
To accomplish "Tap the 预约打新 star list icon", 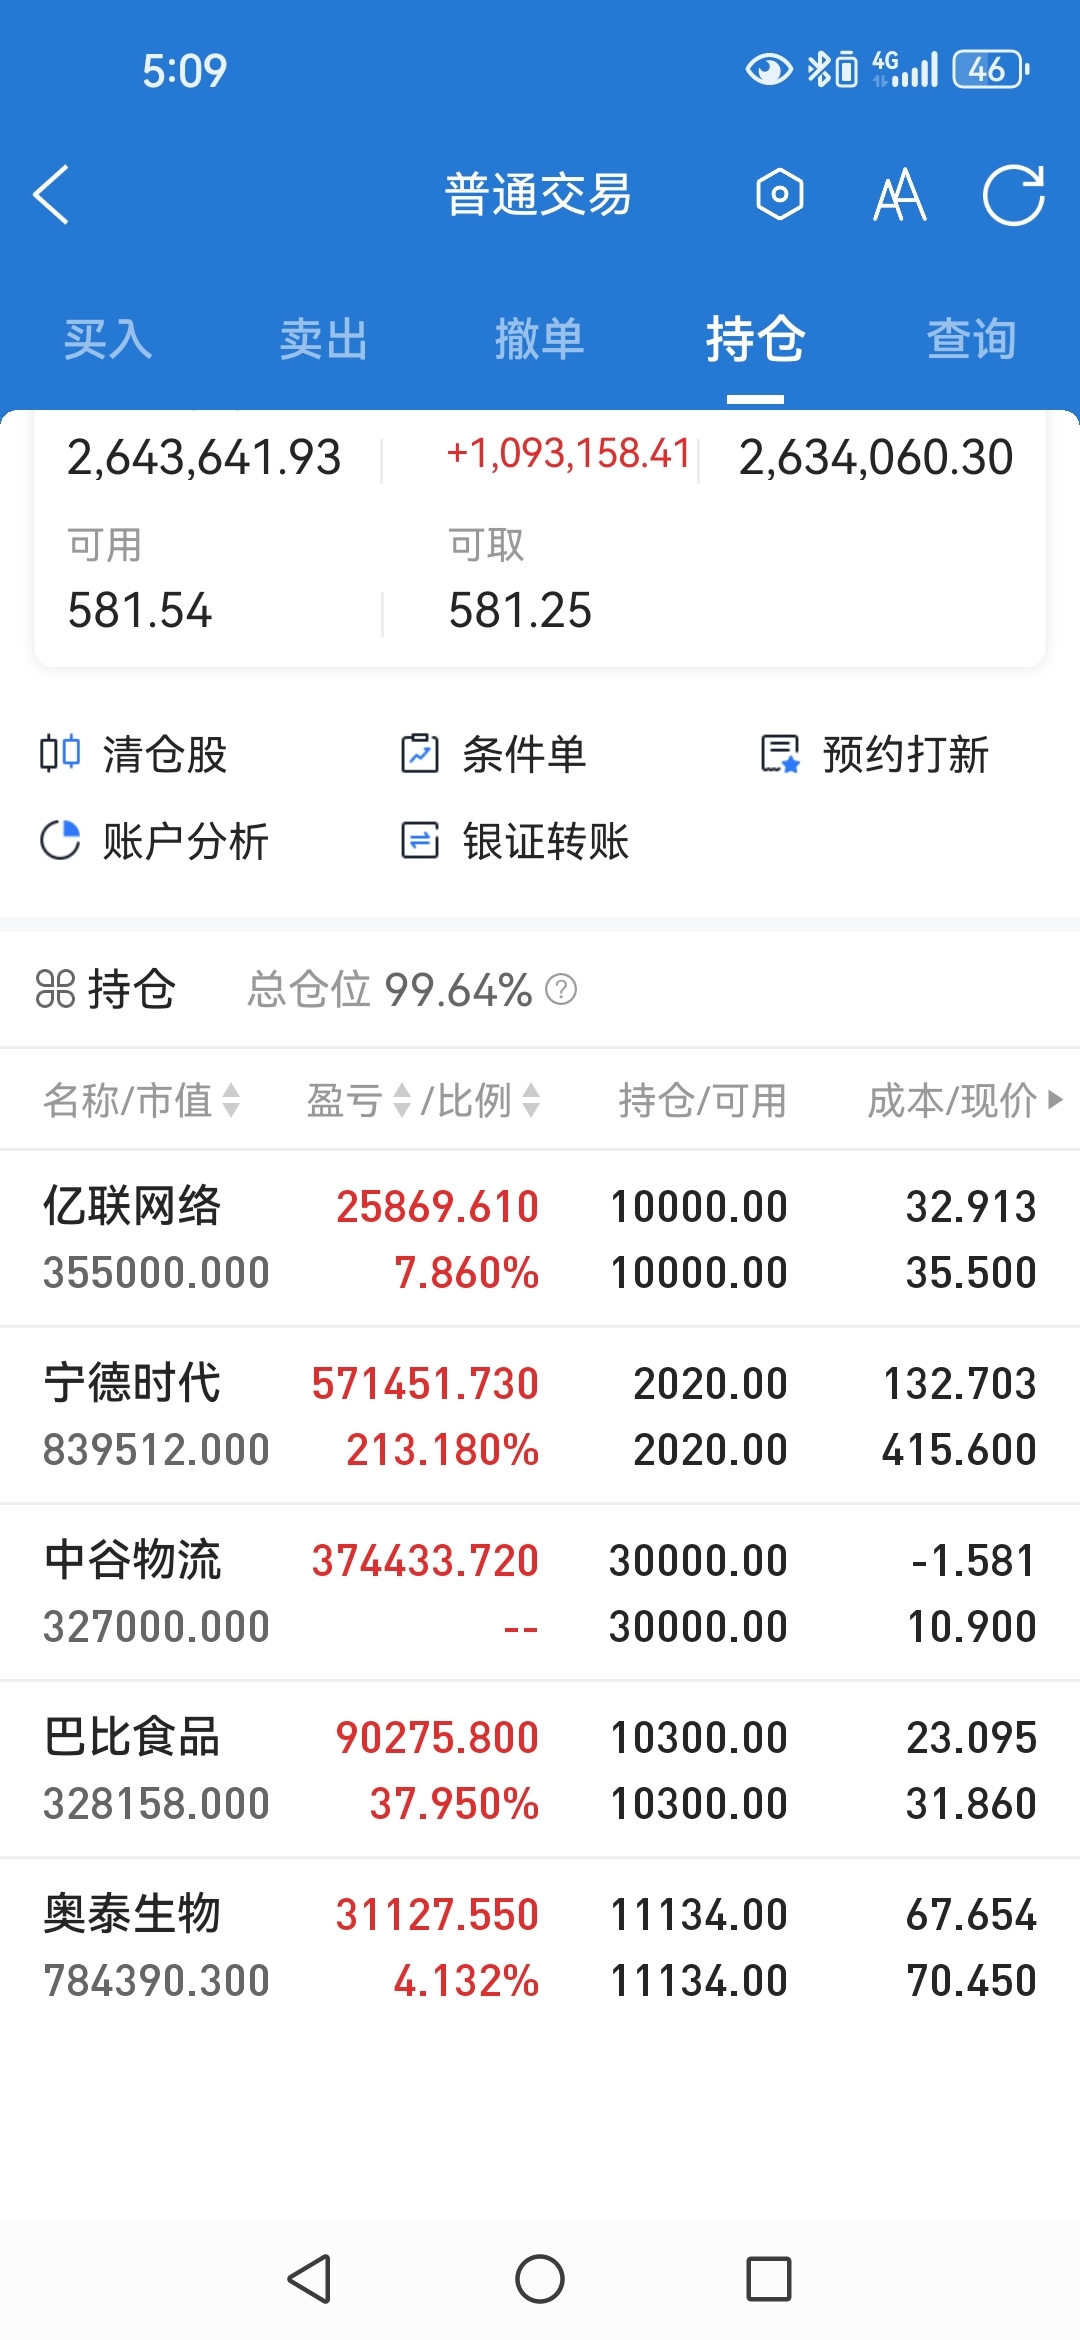I will pyautogui.click(x=780, y=754).
